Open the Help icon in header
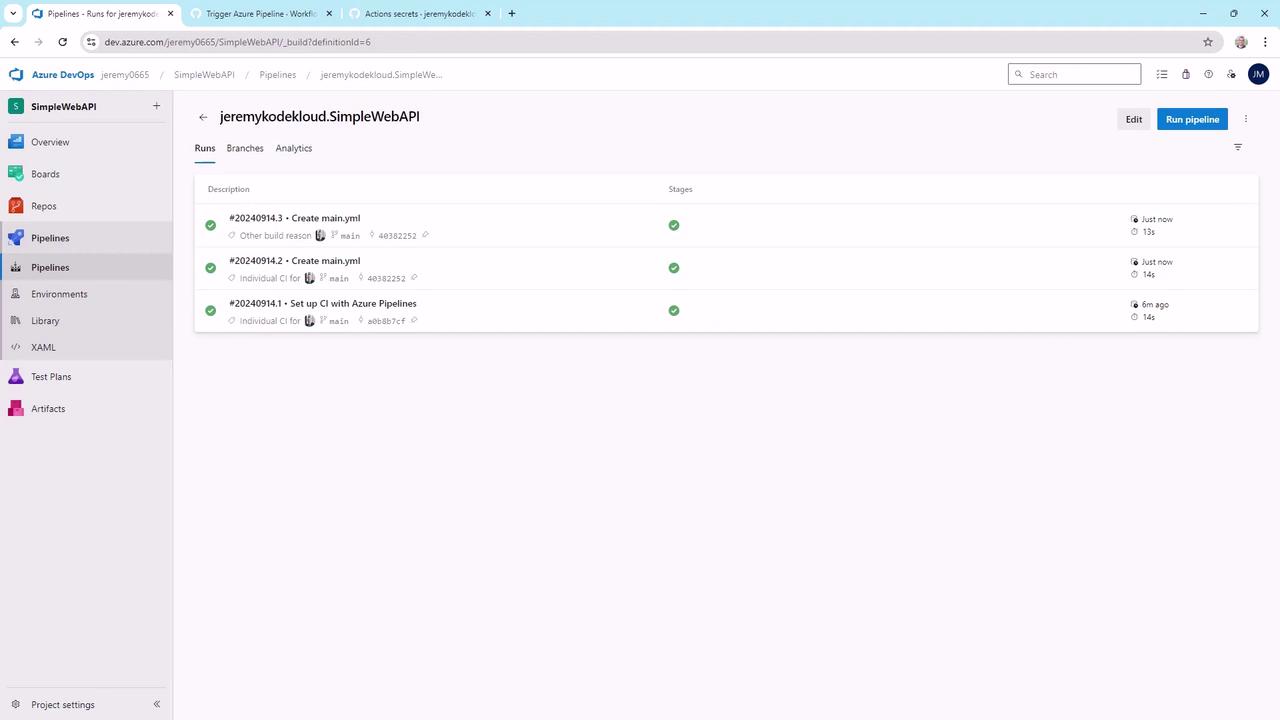The height and width of the screenshot is (720, 1280). tap(1208, 74)
